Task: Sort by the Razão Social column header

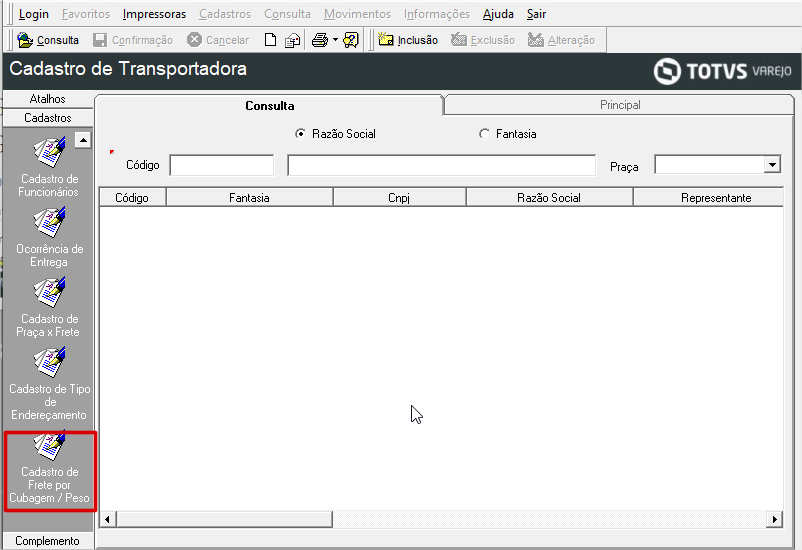Action: (x=549, y=197)
